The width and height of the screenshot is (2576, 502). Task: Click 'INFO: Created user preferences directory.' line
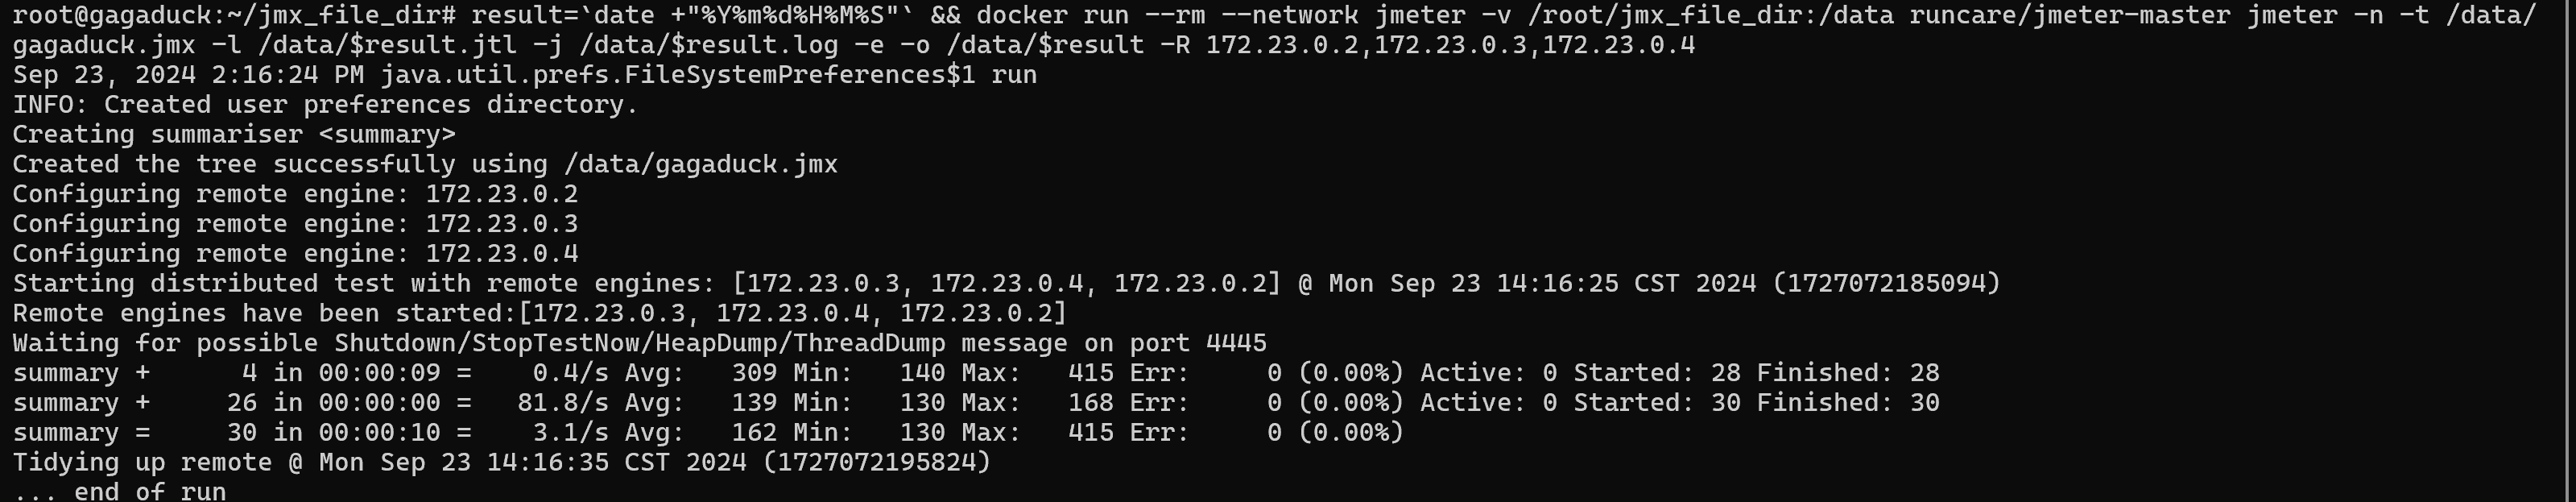point(325,105)
